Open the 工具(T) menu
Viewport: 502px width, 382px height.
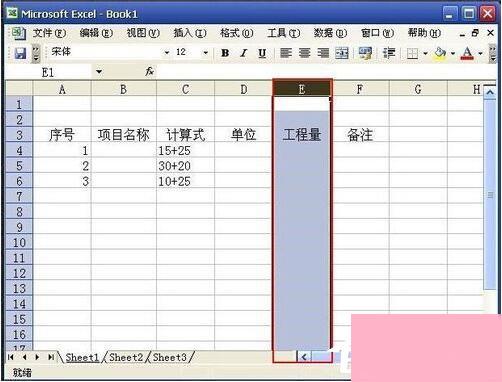point(284,33)
